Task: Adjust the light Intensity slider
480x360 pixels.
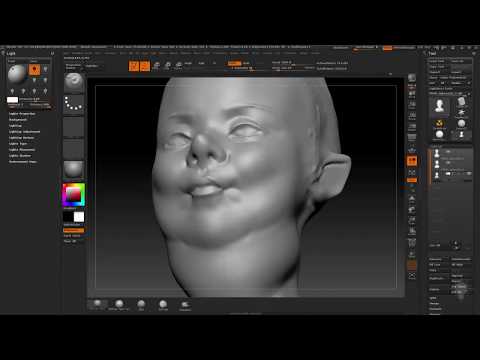Action: pyautogui.click(x=34, y=99)
